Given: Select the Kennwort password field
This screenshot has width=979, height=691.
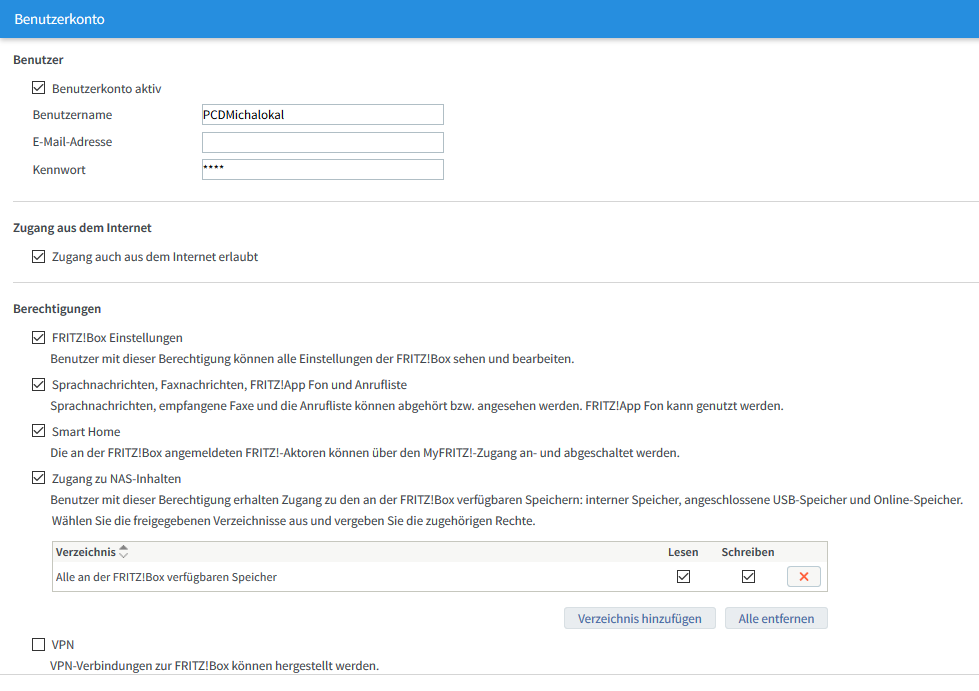Looking at the screenshot, I should [322, 170].
